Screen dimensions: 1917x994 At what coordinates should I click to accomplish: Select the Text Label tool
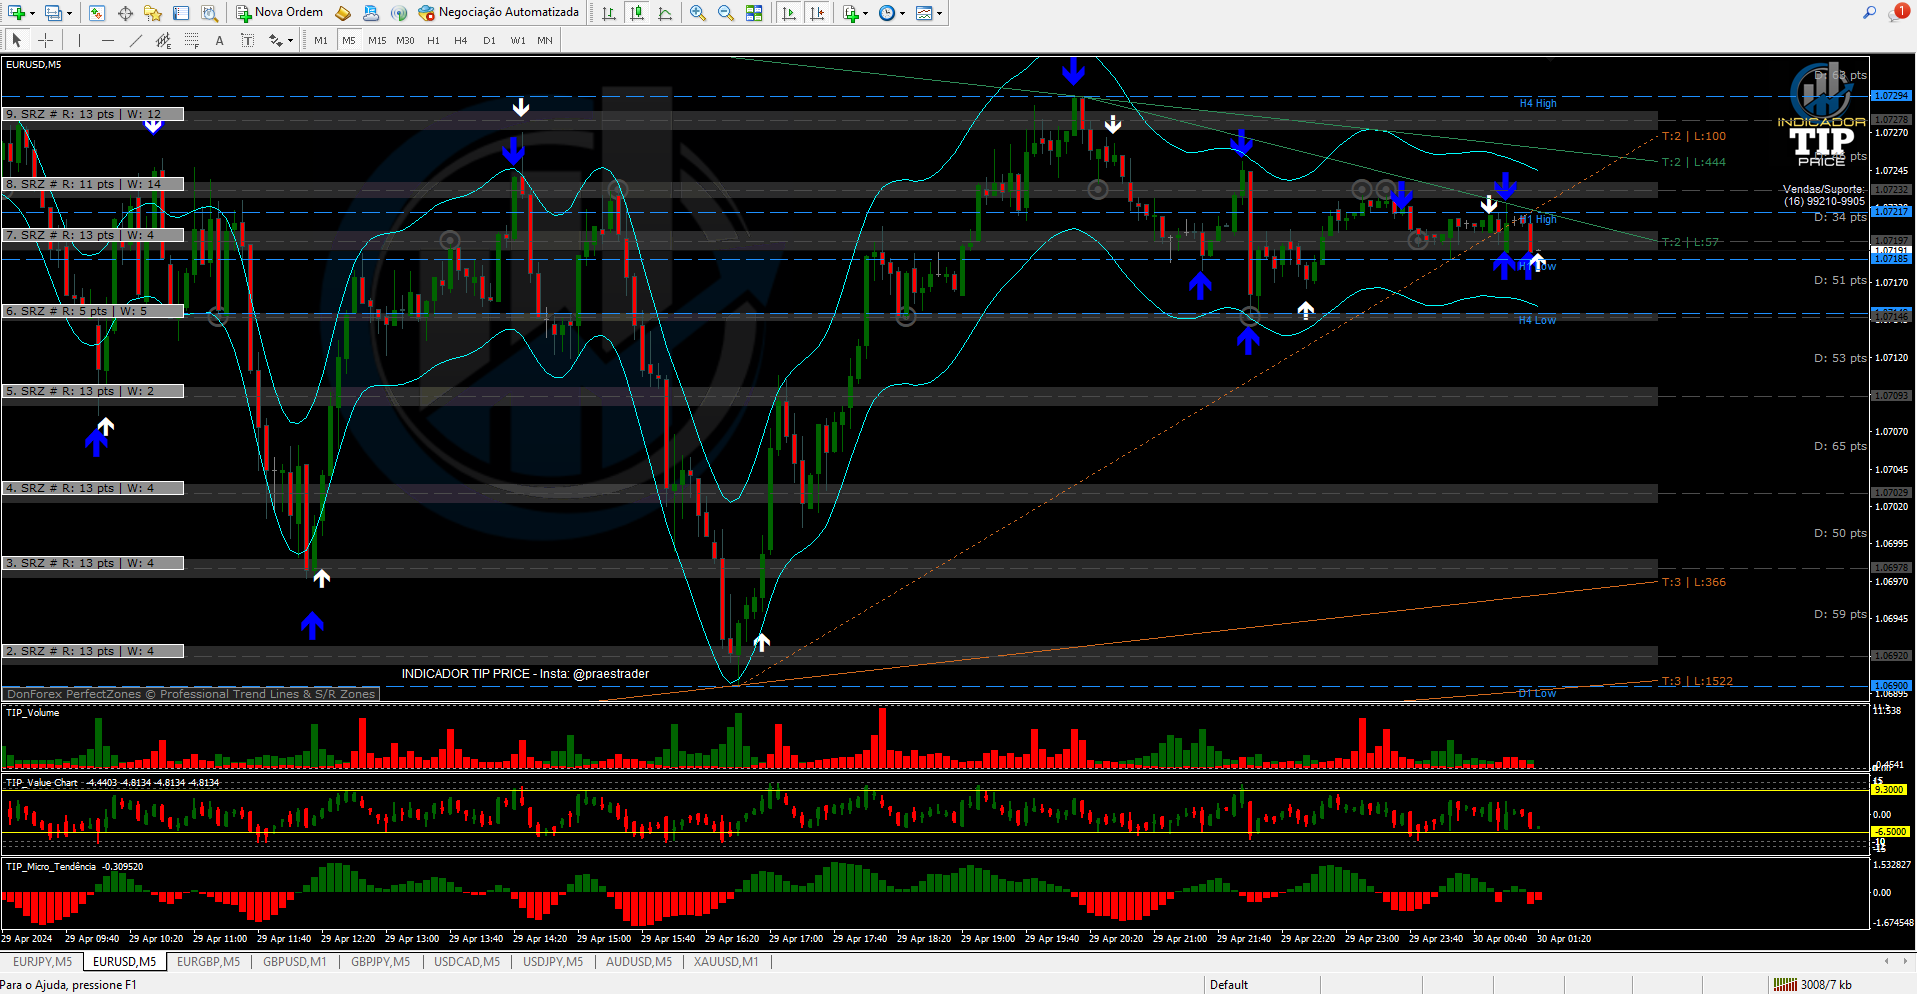point(248,41)
